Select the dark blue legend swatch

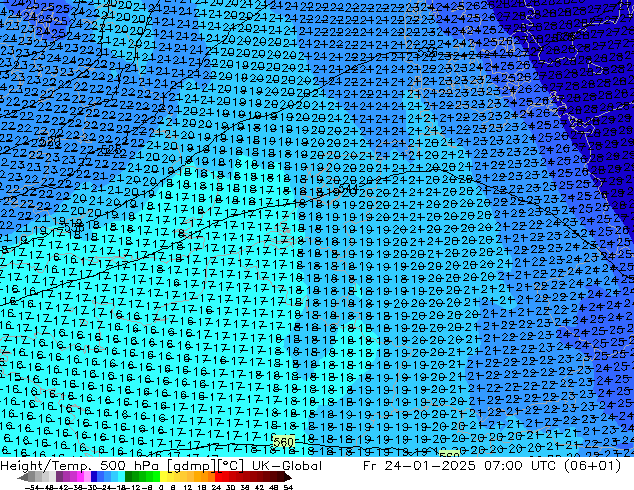(x=94, y=477)
